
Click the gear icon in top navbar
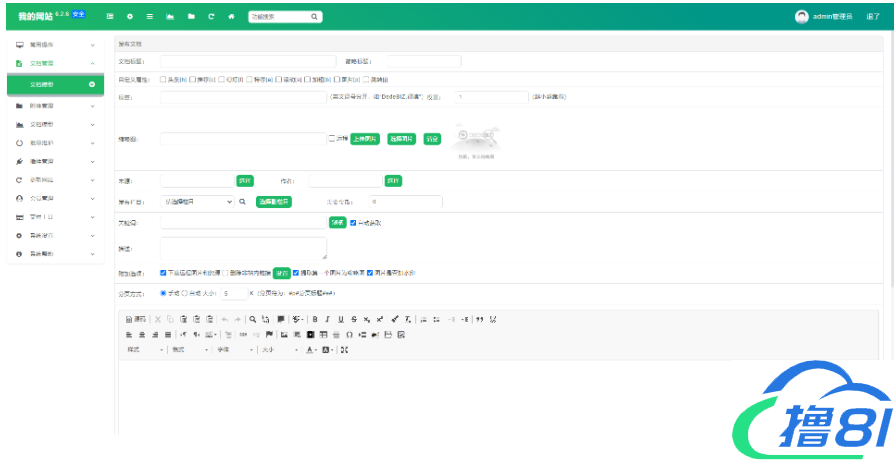pos(130,17)
